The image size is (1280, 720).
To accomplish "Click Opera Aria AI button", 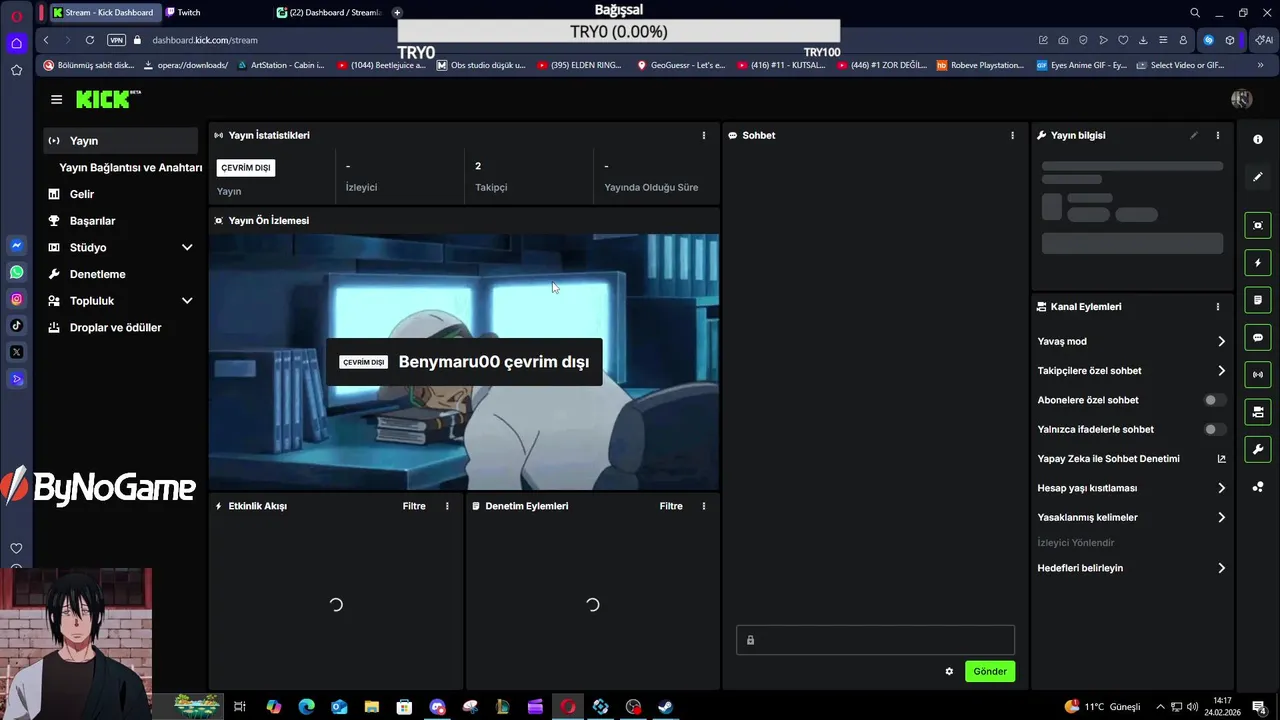I will (x=1264, y=40).
